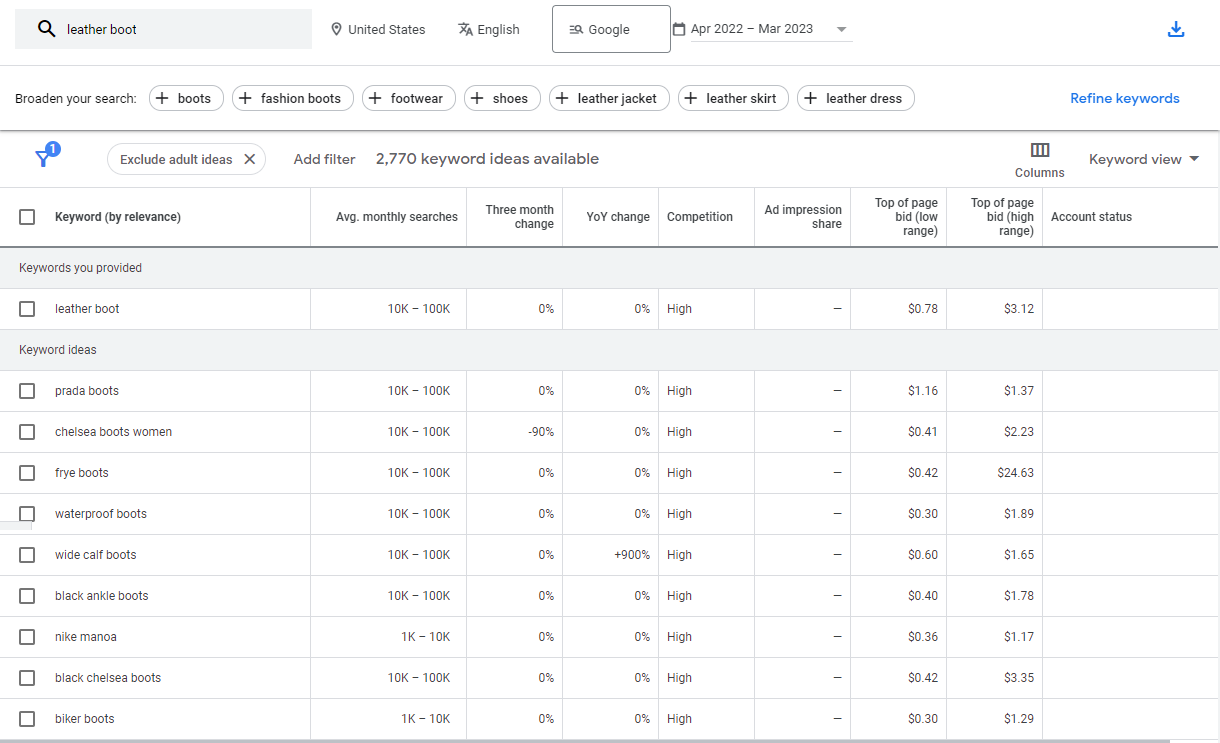Open the filter funnel icon

point(44,158)
